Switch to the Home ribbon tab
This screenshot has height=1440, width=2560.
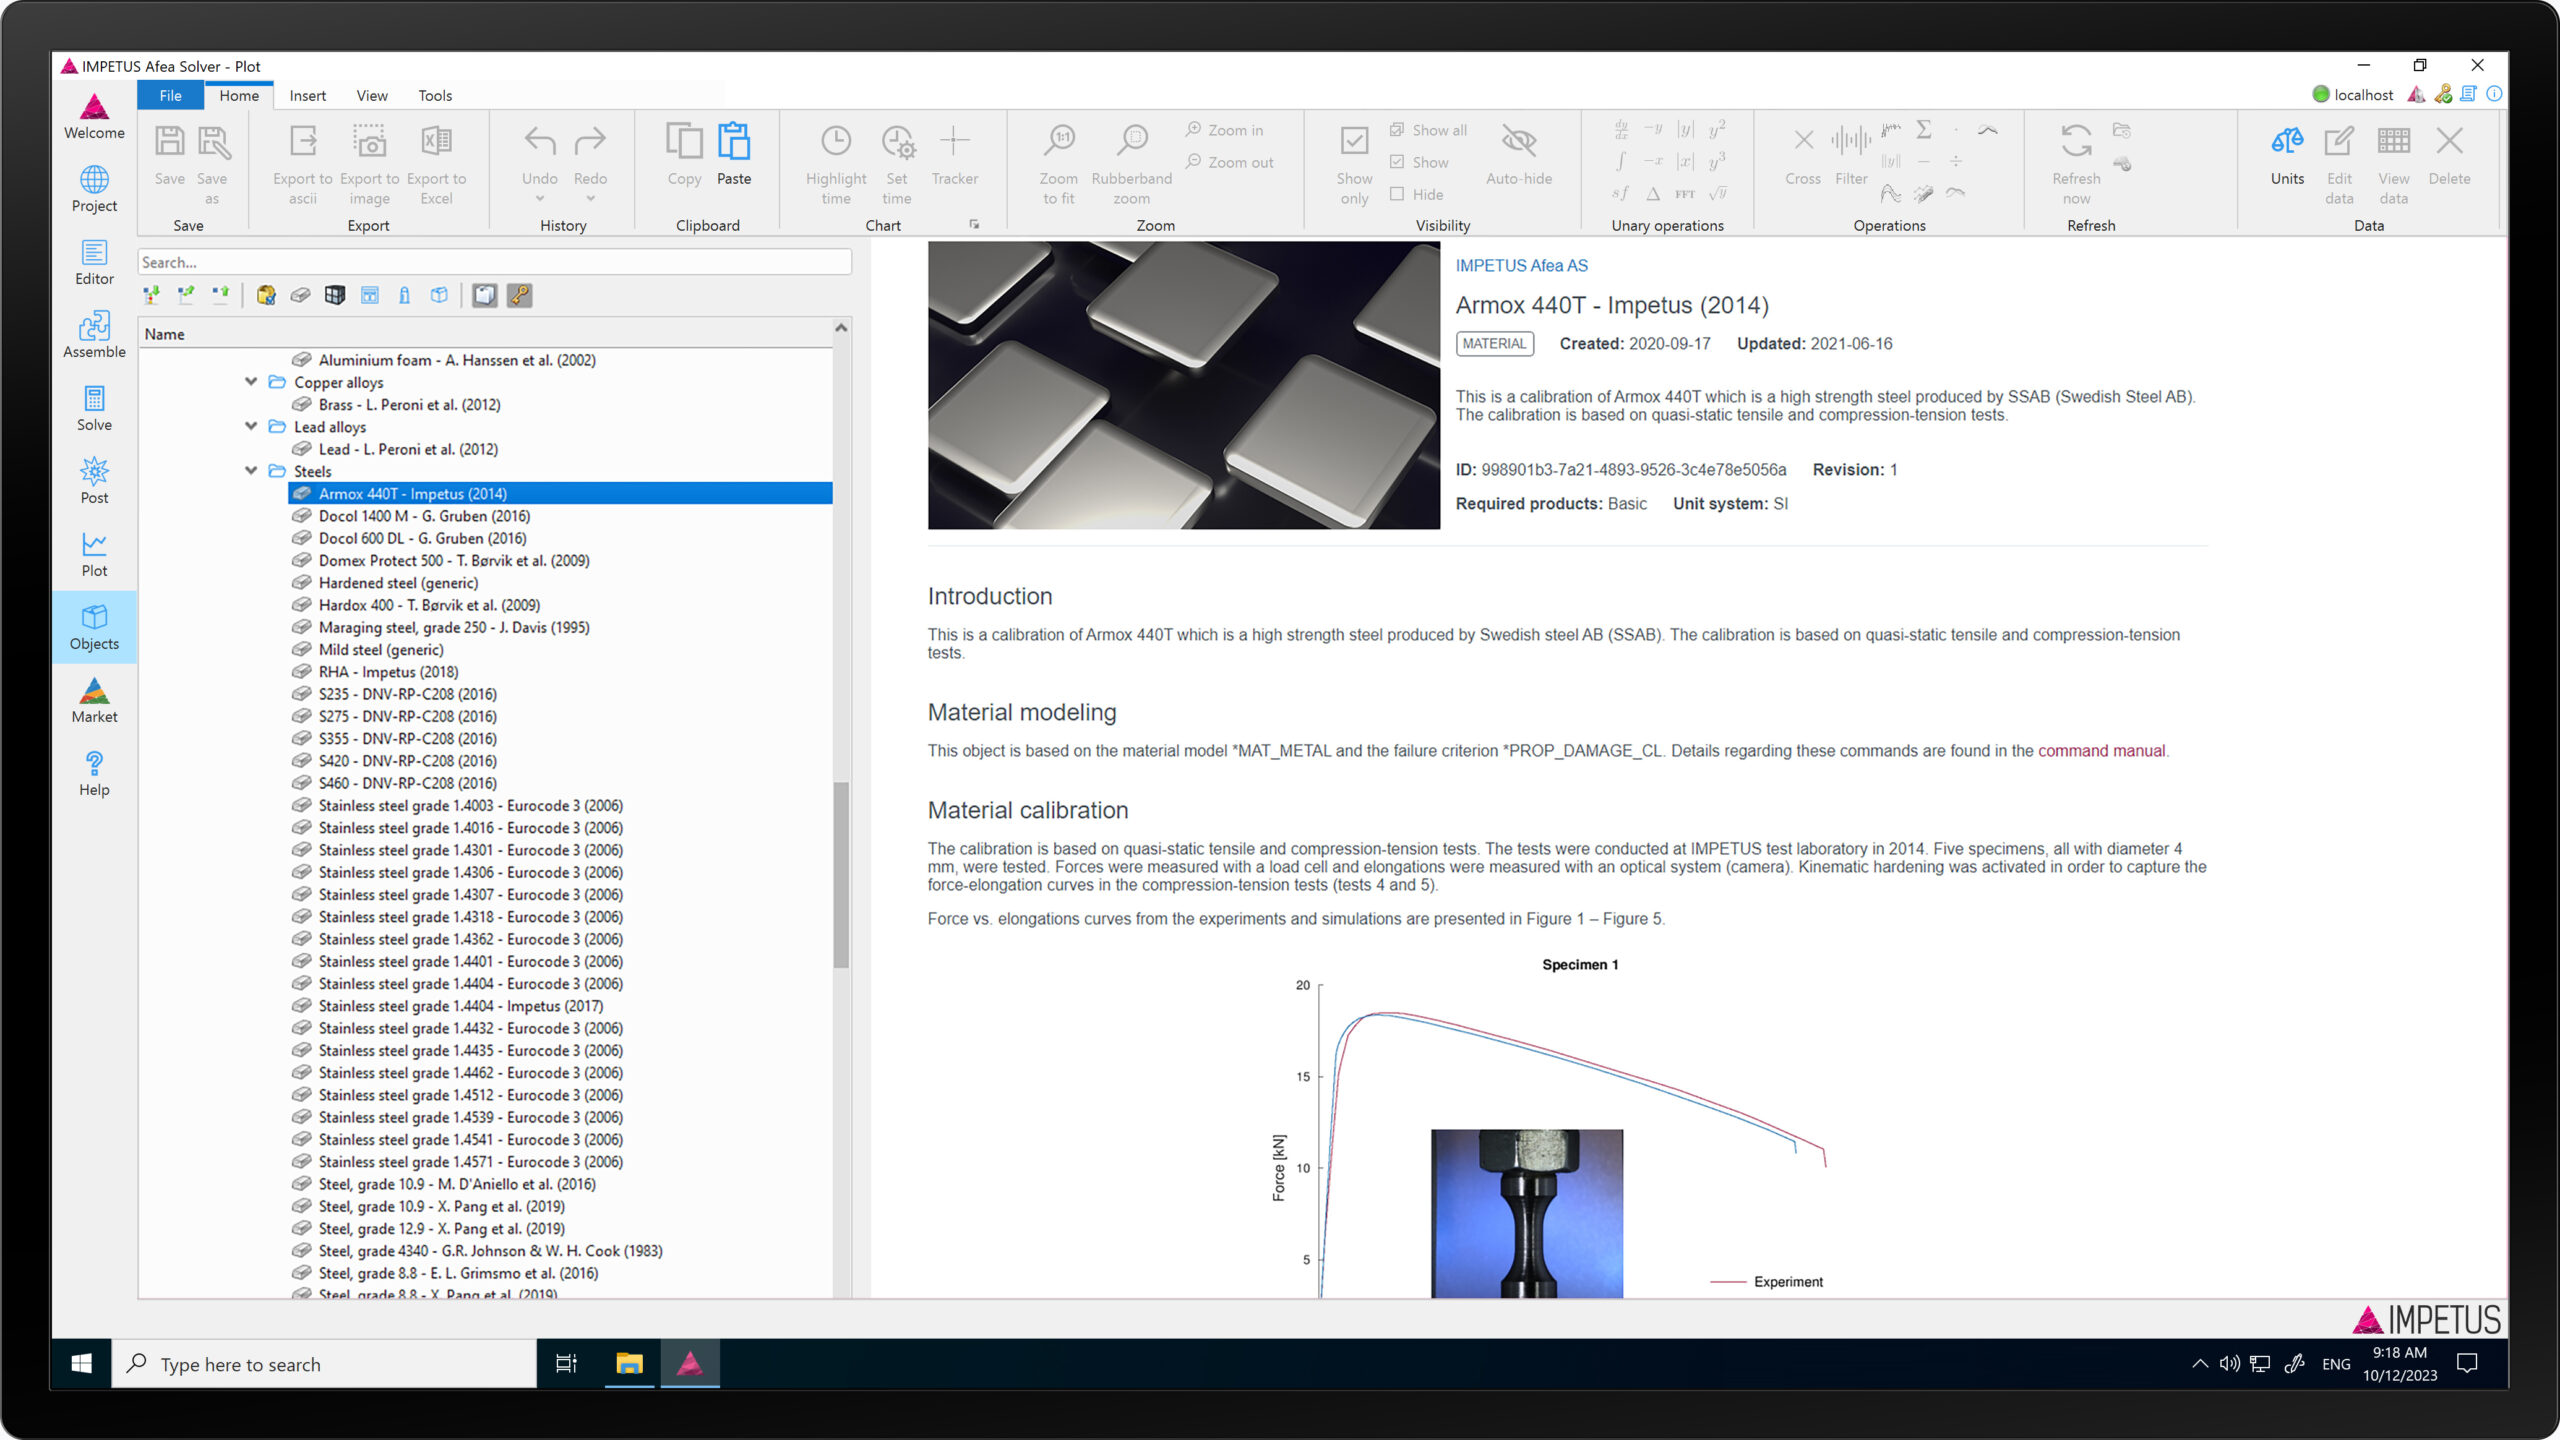point(239,95)
